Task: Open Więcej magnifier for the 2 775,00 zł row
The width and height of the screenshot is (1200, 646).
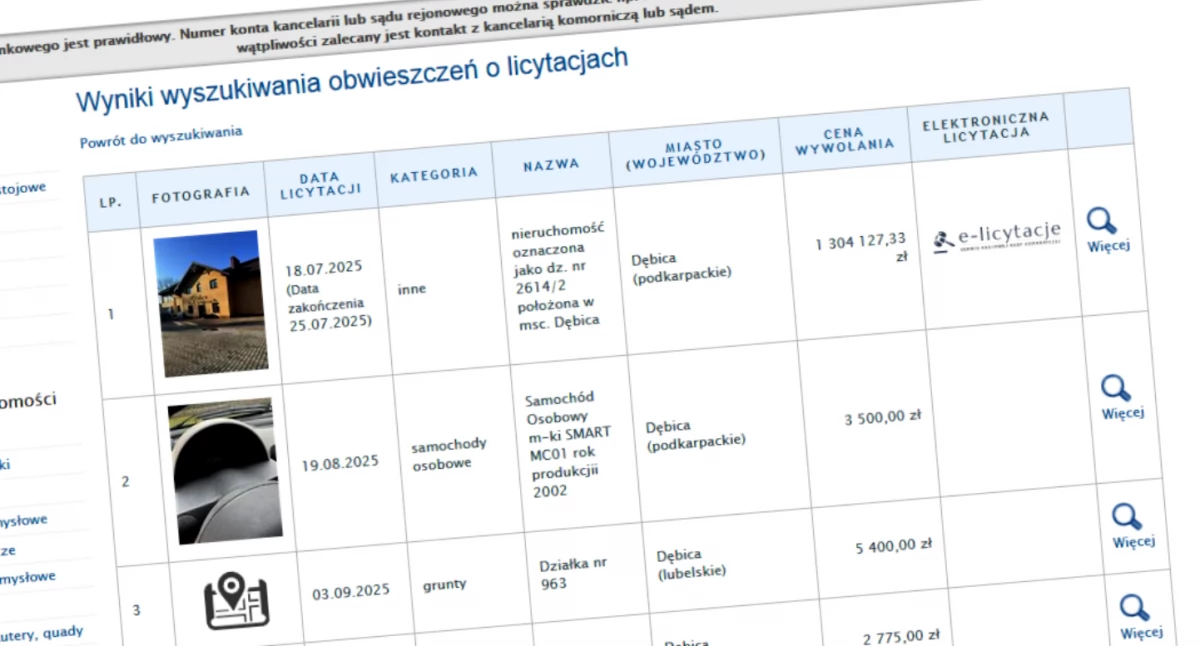Action: coord(1134,608)
